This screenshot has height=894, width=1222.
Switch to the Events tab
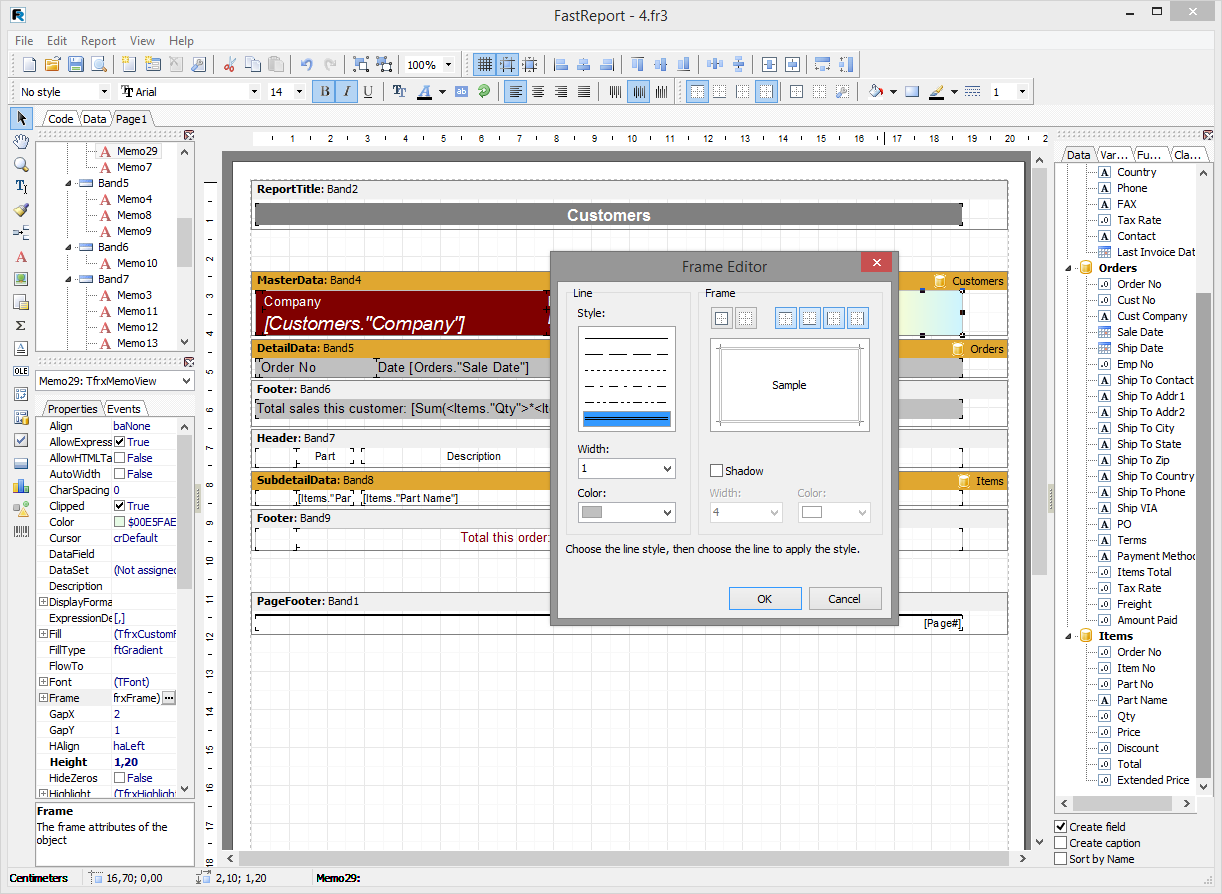click(x=124, y=409)
